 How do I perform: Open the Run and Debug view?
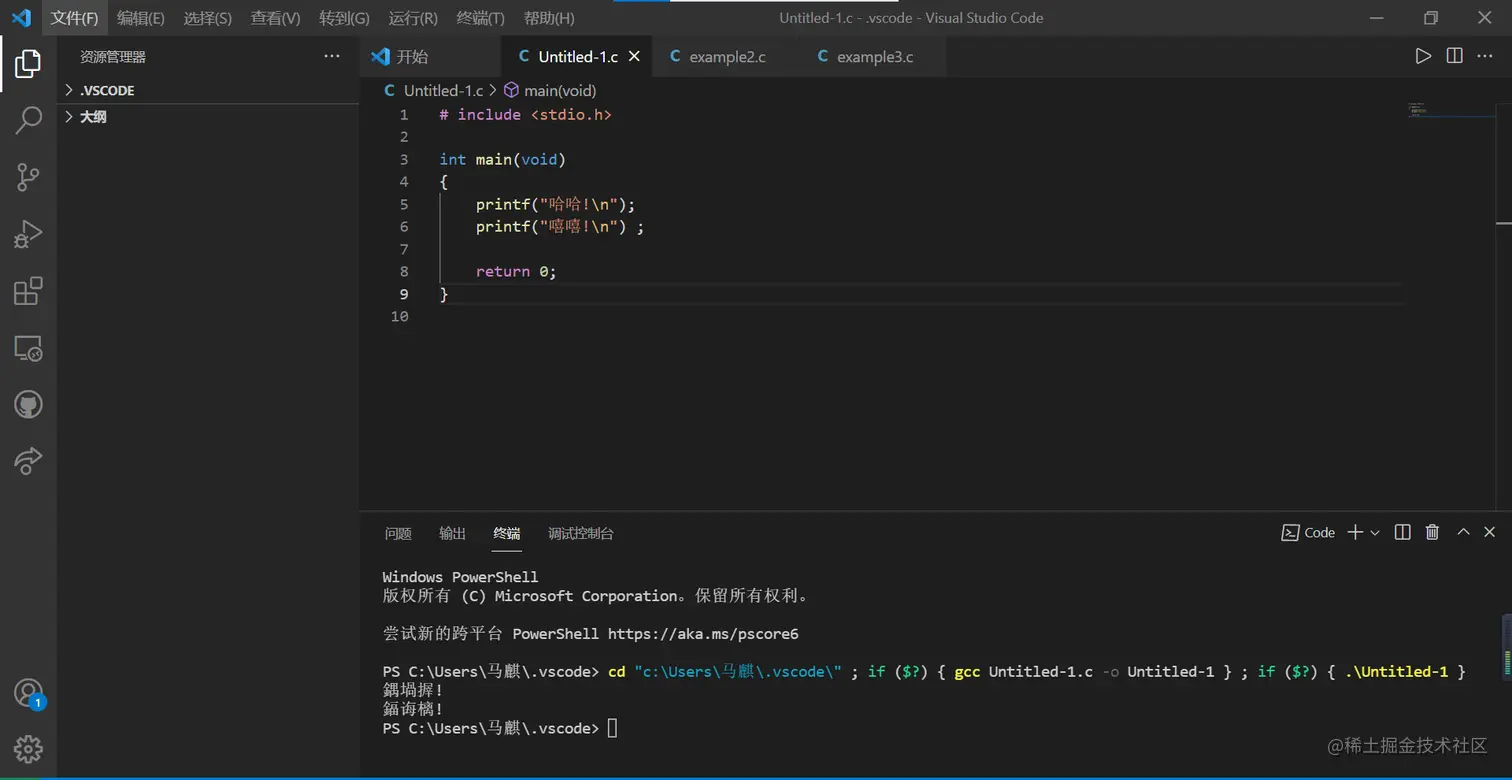tap(27, 234)
